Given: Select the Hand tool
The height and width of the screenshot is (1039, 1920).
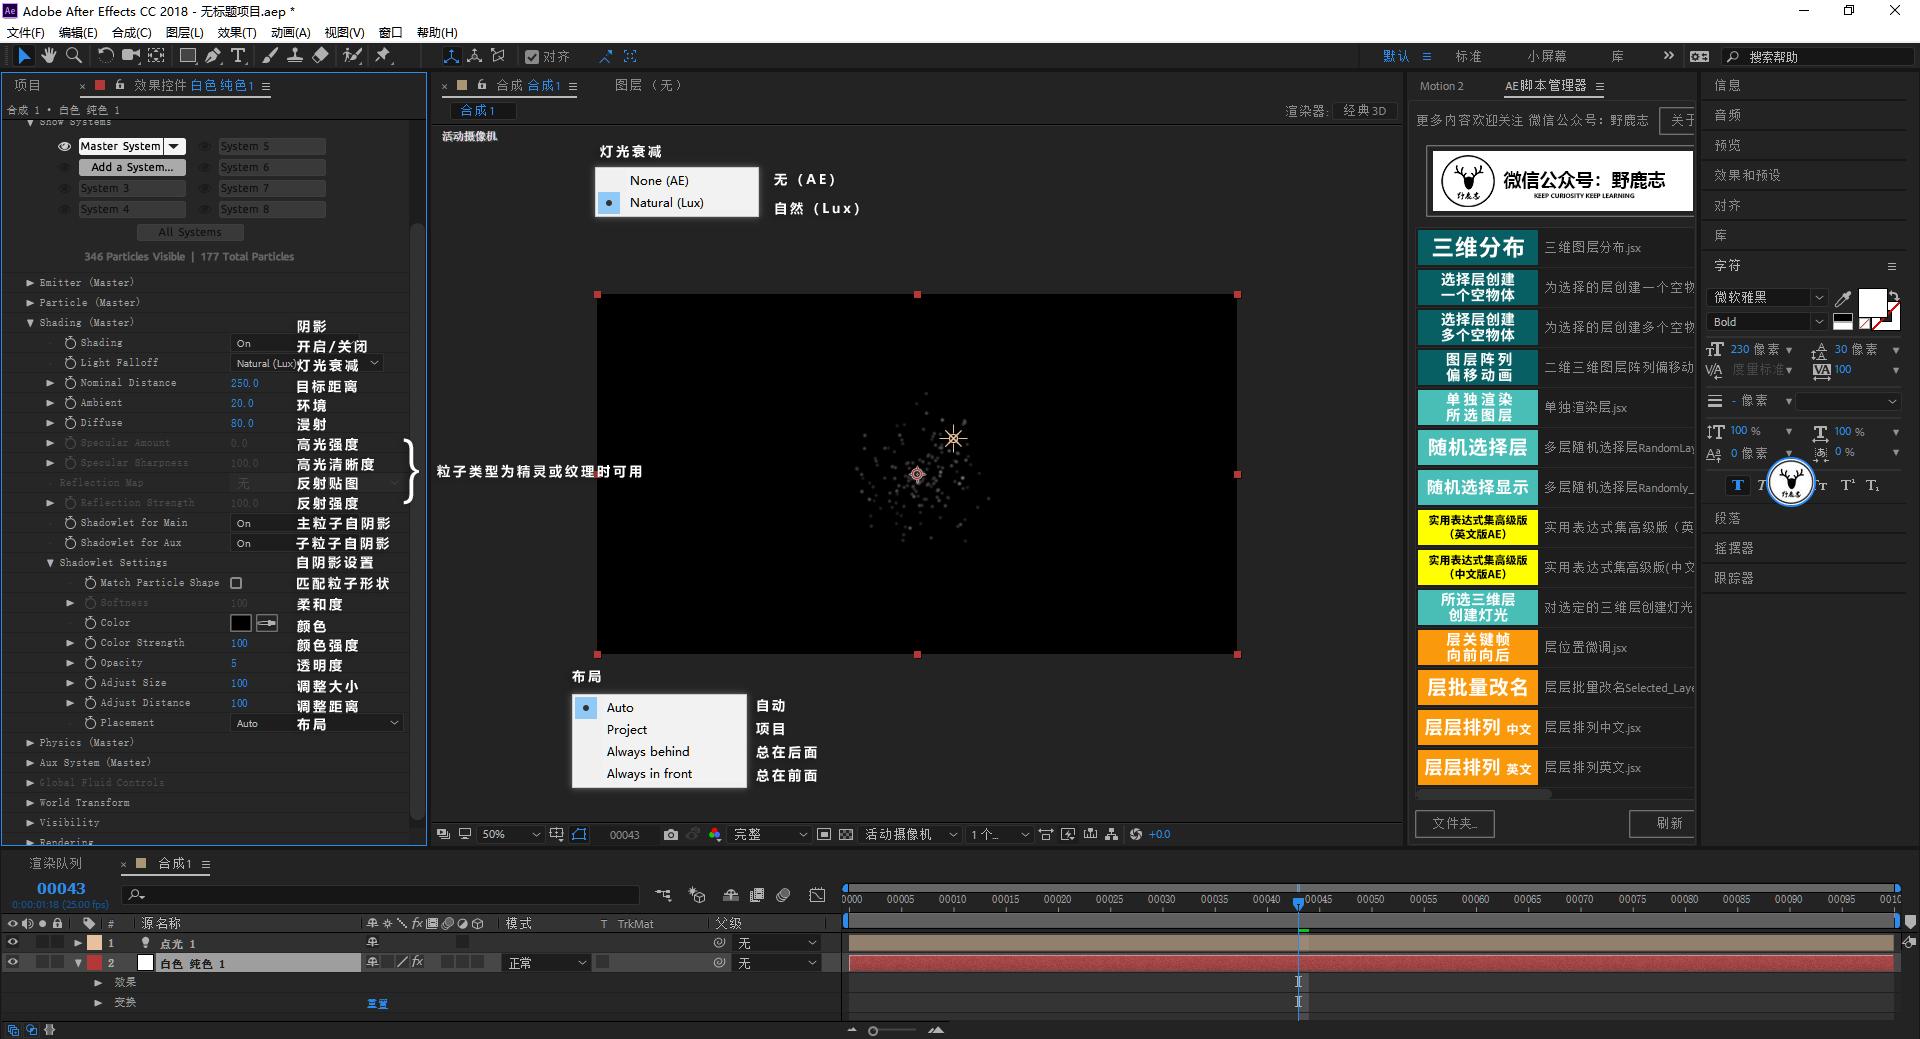Looking at the screenshot, I should coord(48,56).
